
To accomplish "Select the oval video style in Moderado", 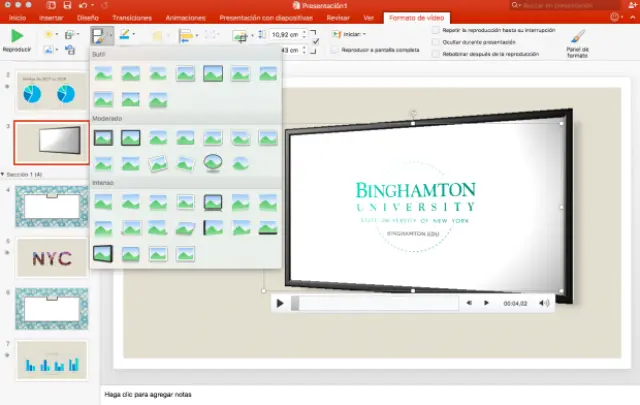I will (212, 162).
